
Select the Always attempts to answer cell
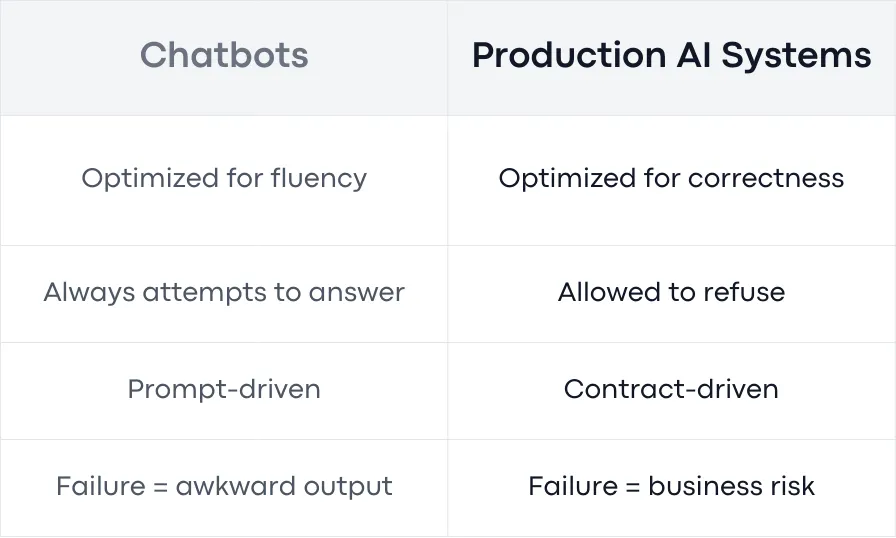(x=224, y=292)
